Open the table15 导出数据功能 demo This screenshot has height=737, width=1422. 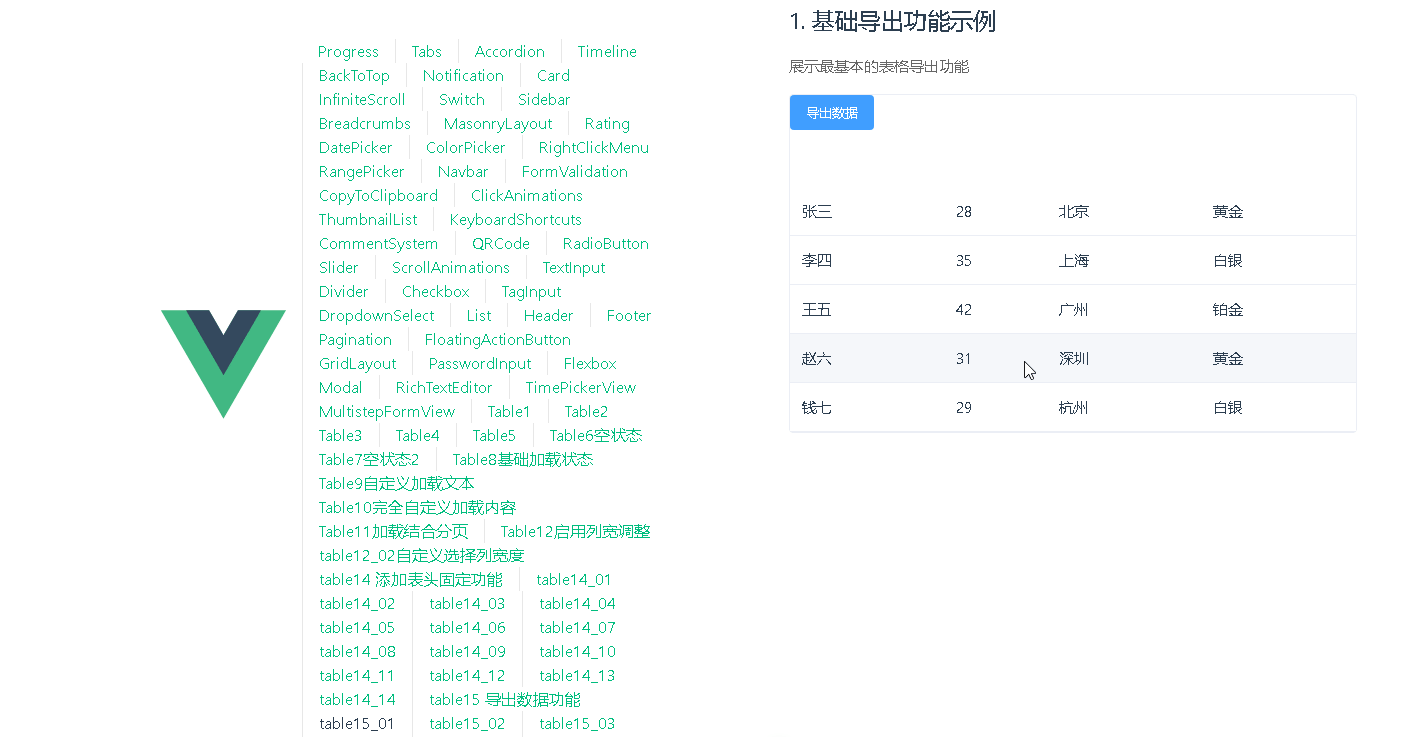(x=504, y=699)
